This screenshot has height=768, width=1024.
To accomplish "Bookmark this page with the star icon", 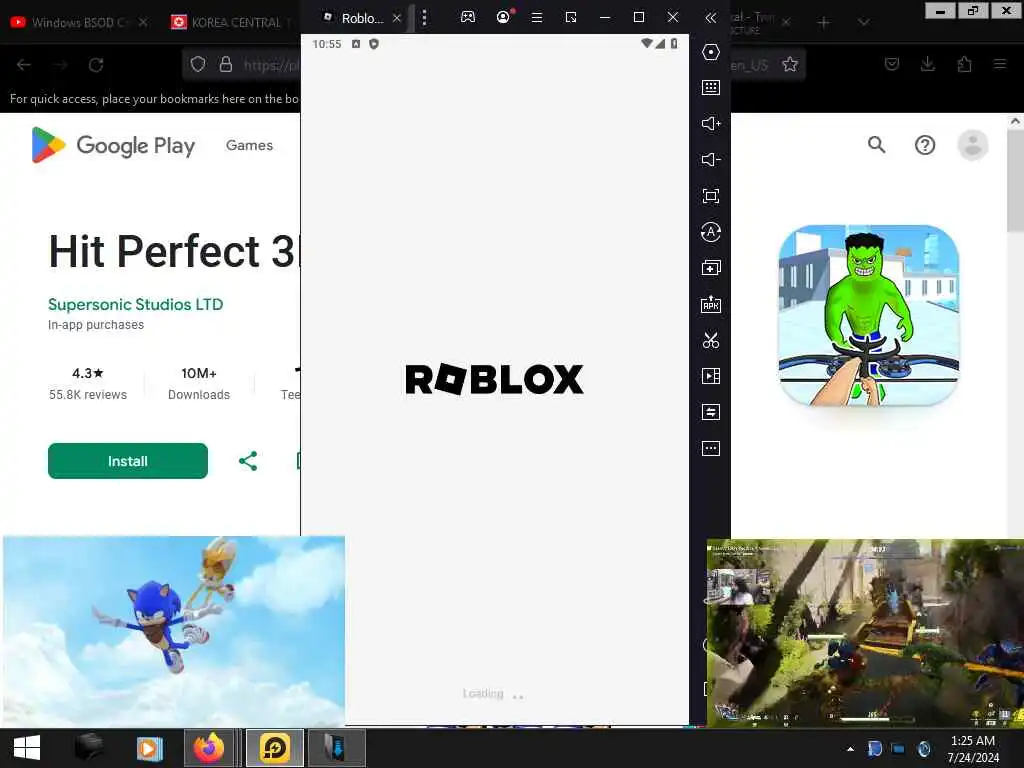I will point(790,64).
